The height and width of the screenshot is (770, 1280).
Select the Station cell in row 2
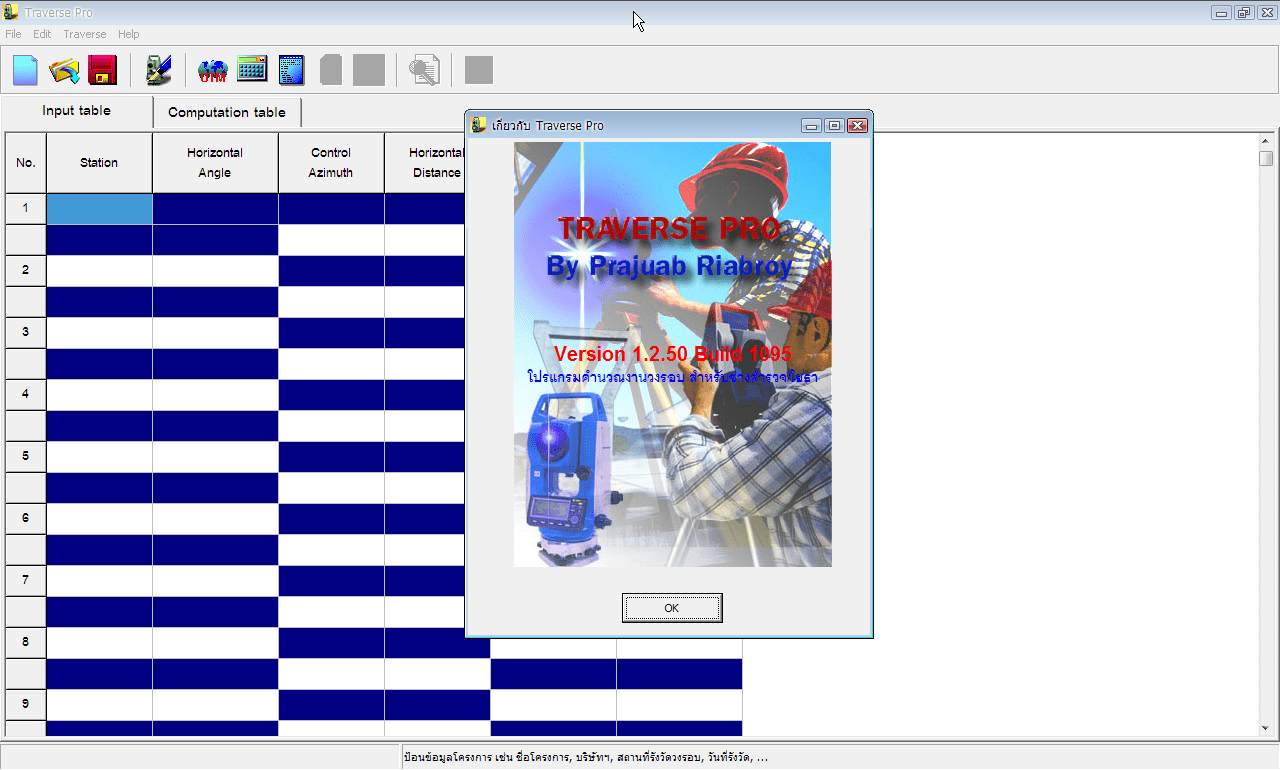click(99, 271)
